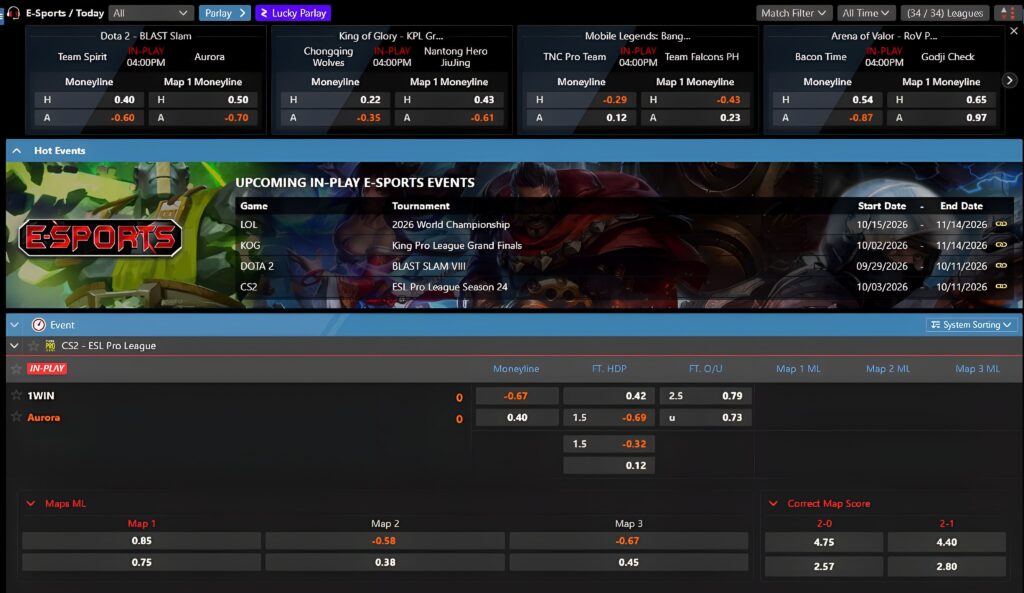Select 2-0 correct score odds 4.75
The image size is (1024, 593).
(x=824, y=542)
